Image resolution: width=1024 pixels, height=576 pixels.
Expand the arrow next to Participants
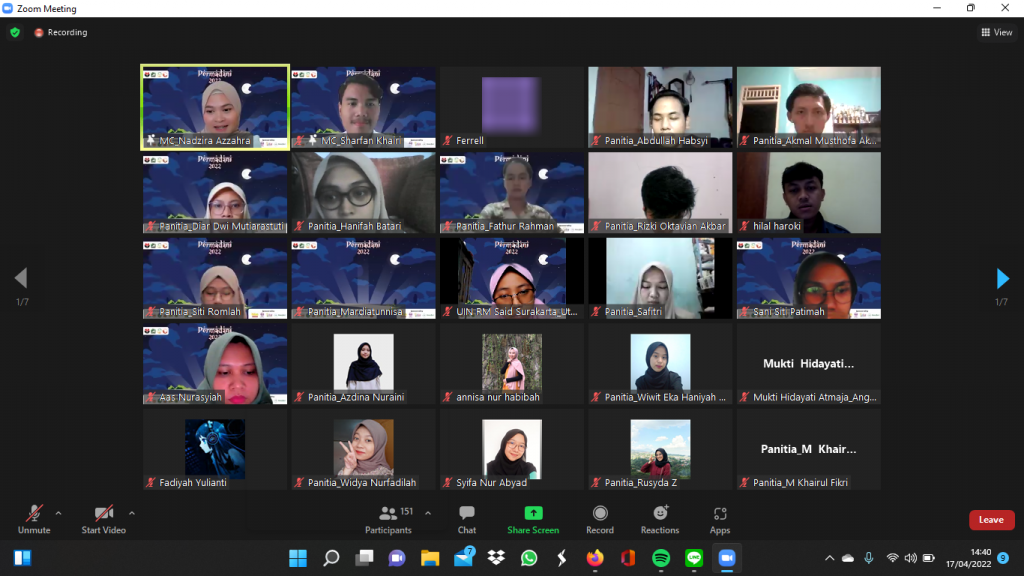click(x=428, y=513)
